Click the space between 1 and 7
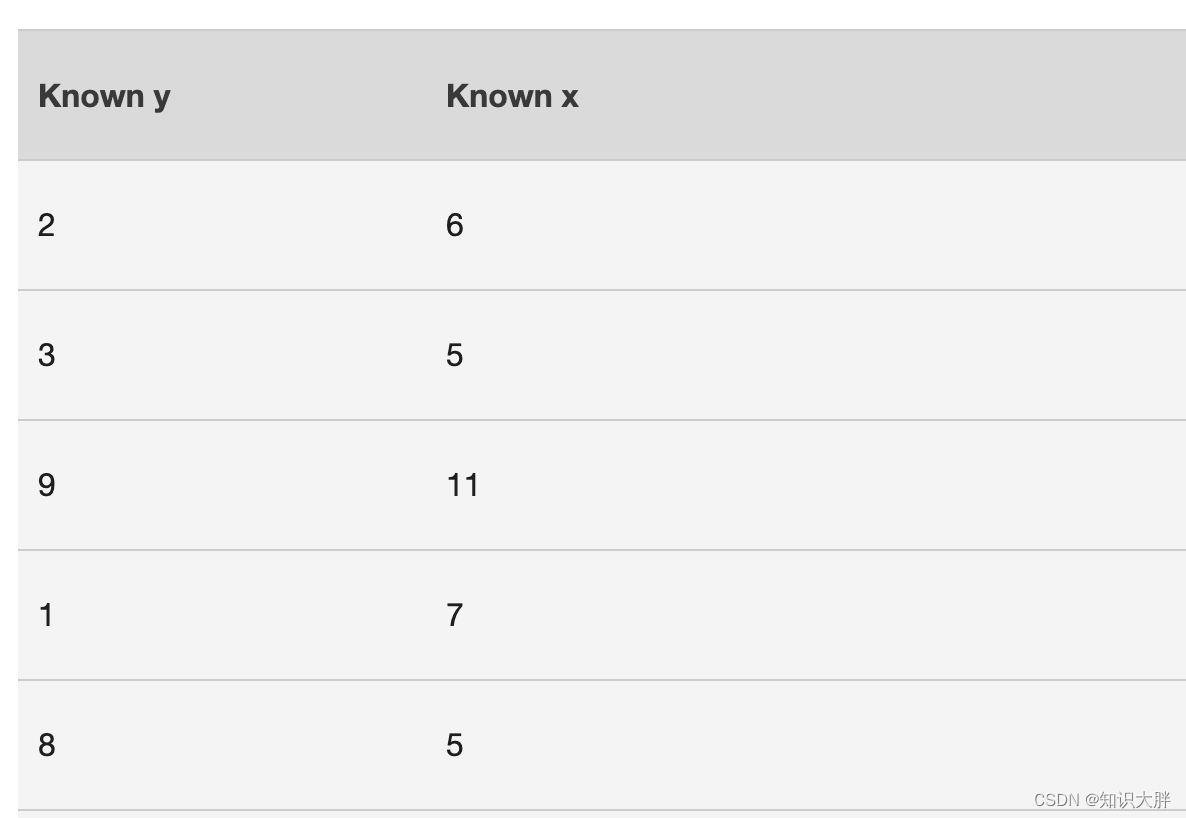This screenshot has width=1186, height=818. coord(250,615)
